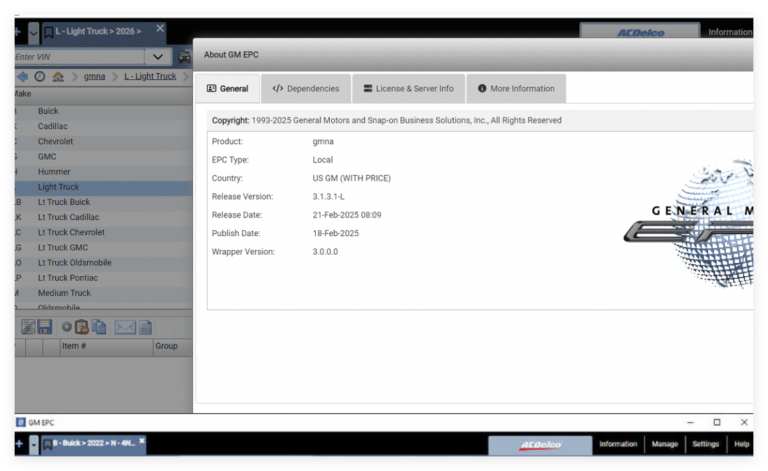The height and width of the screenshot is (471, 768).
Task: Add a new tab with the plus icon
Action: 18,32
